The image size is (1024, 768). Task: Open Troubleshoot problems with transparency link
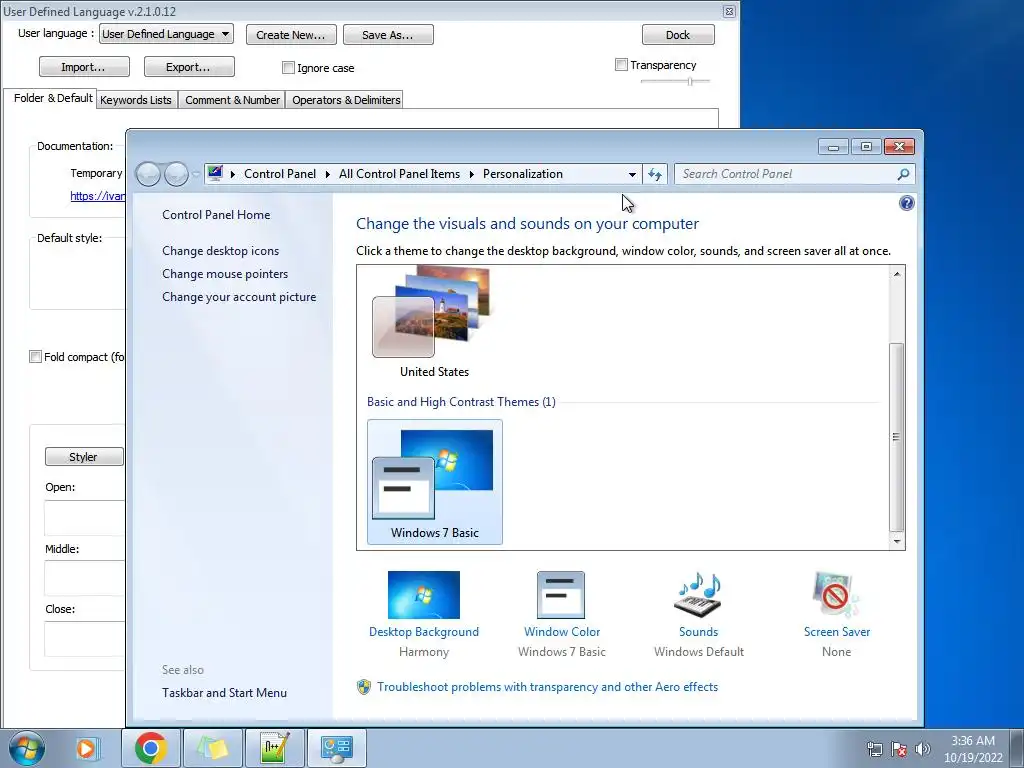(x=547, y=687)
